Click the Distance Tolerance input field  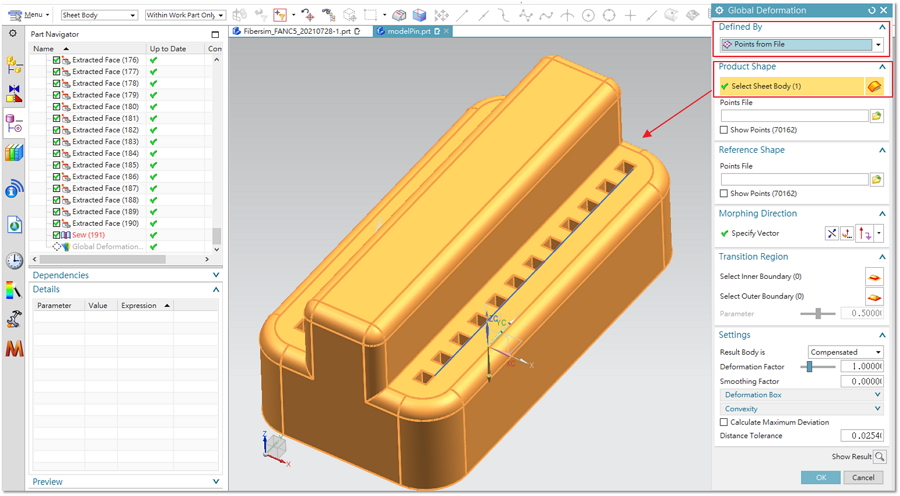point(862,436)
